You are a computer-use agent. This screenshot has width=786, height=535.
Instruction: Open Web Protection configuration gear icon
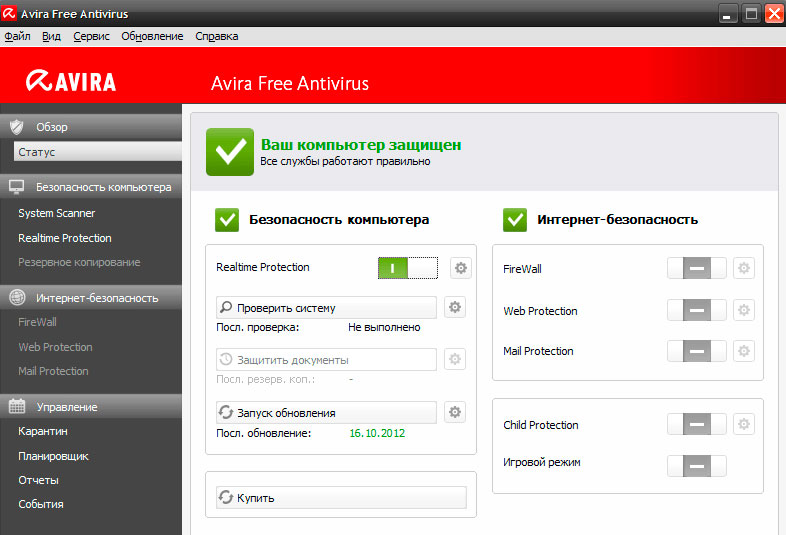[743, 310]
